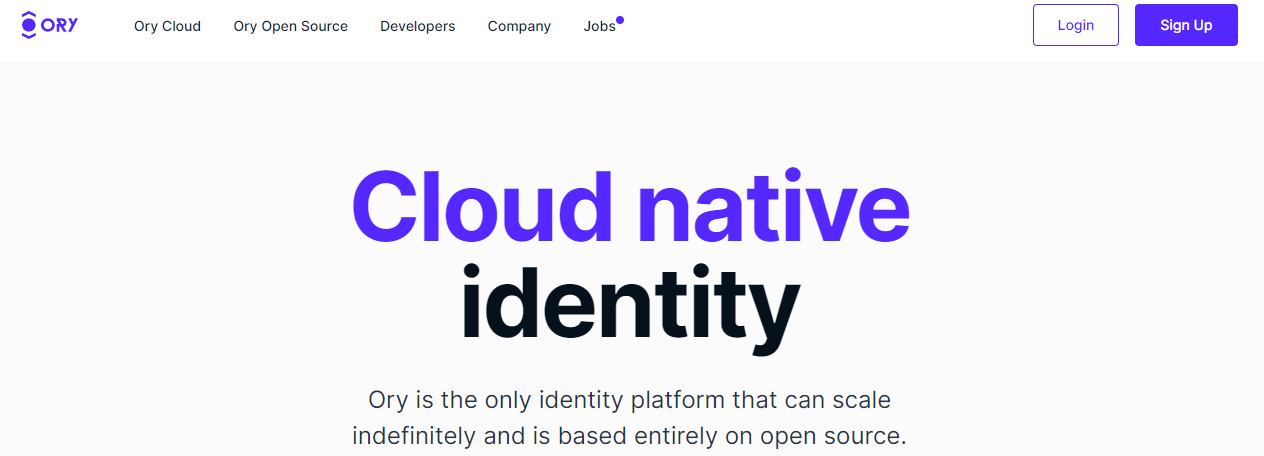The width and height of the screenshot is (1264, 456).
Task: Click the "Cloud native" heading text
Action: [631, 207]
